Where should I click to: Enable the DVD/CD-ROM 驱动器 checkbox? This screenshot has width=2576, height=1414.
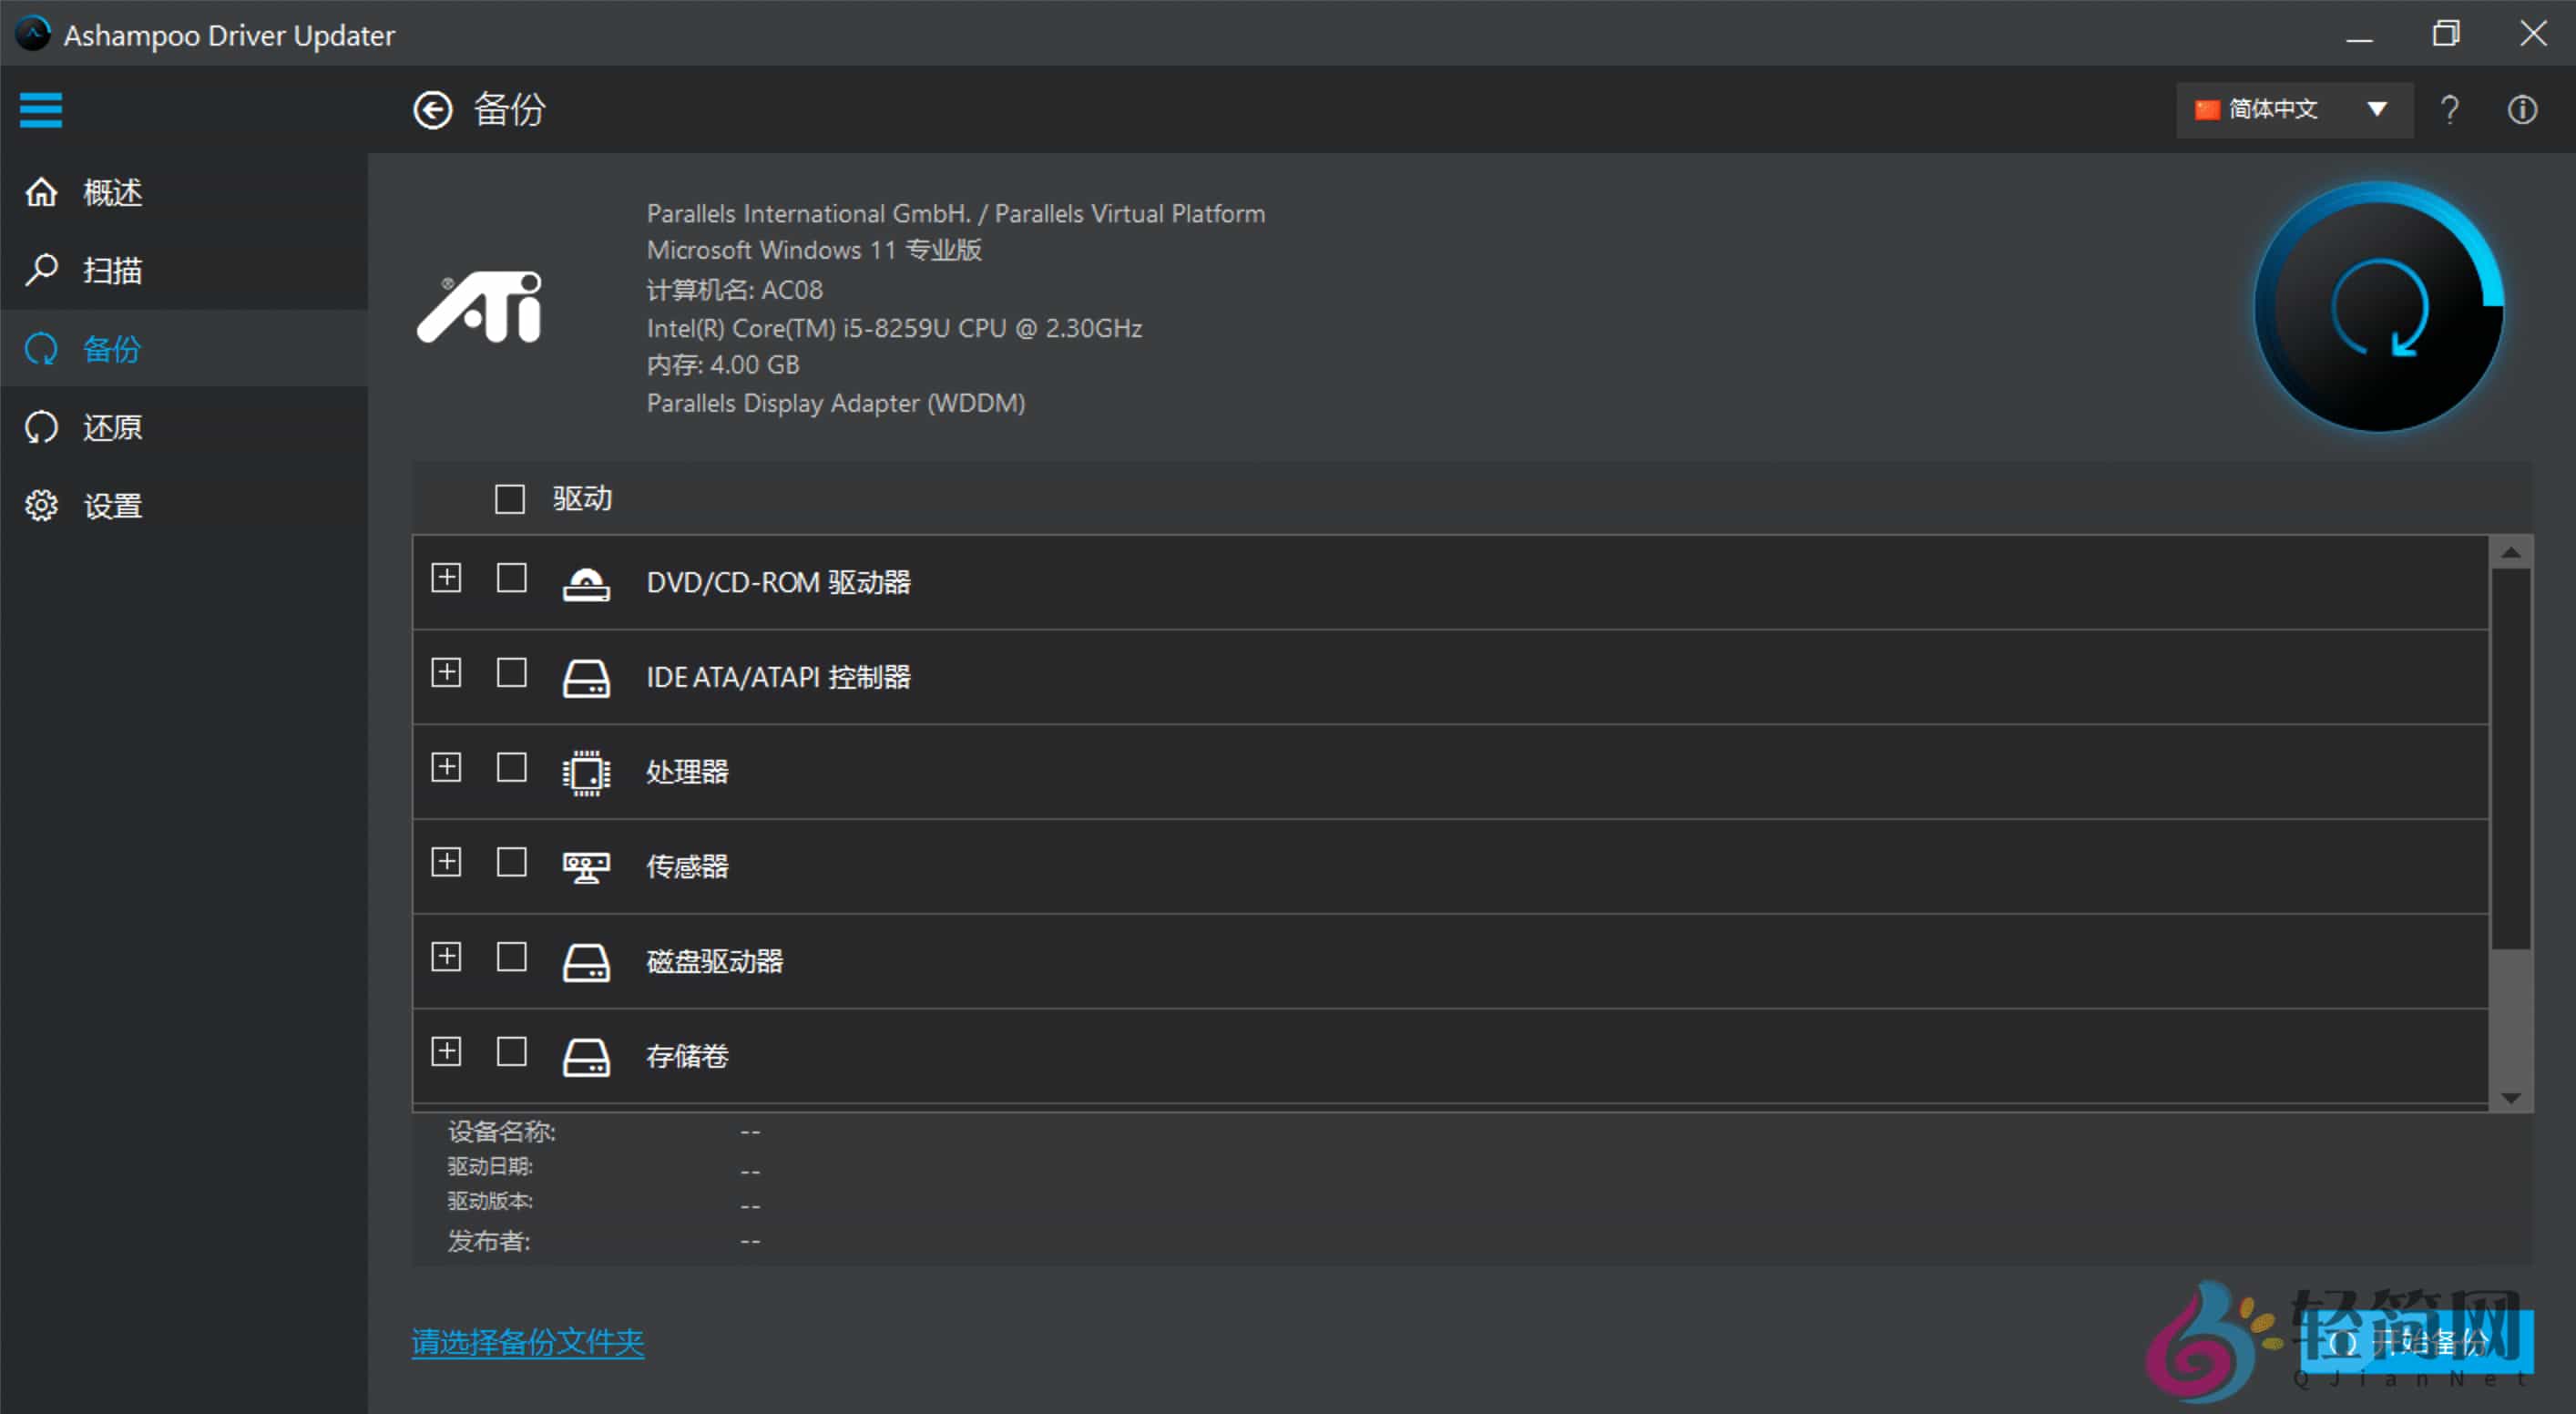click(511, 579)
